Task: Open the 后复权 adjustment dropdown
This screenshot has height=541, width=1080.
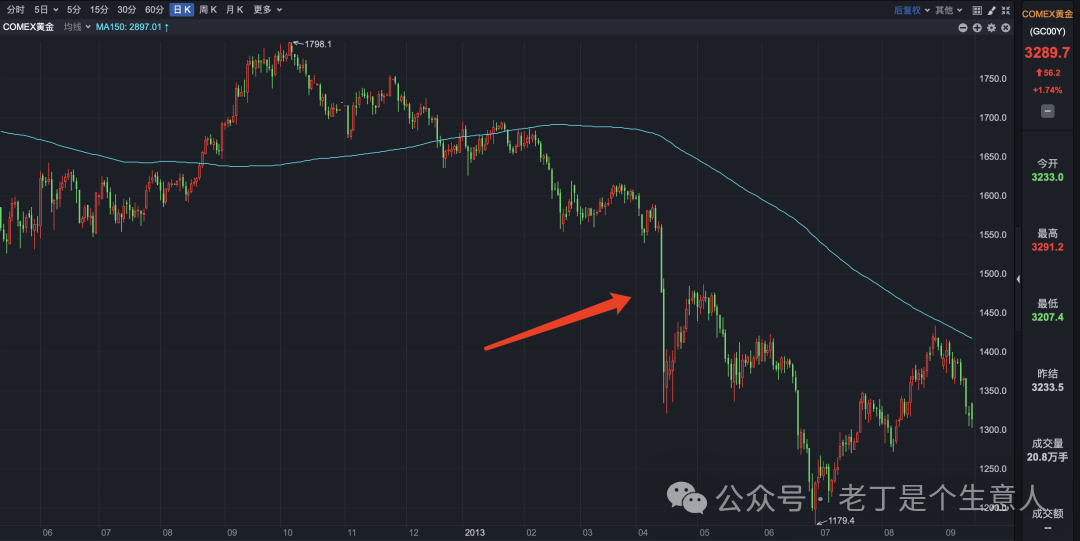Action: click(911, 10)
